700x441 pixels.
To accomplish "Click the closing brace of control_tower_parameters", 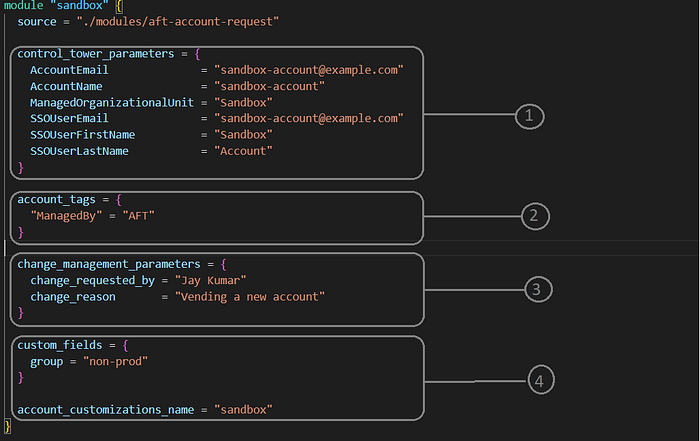I will point(21,168).
